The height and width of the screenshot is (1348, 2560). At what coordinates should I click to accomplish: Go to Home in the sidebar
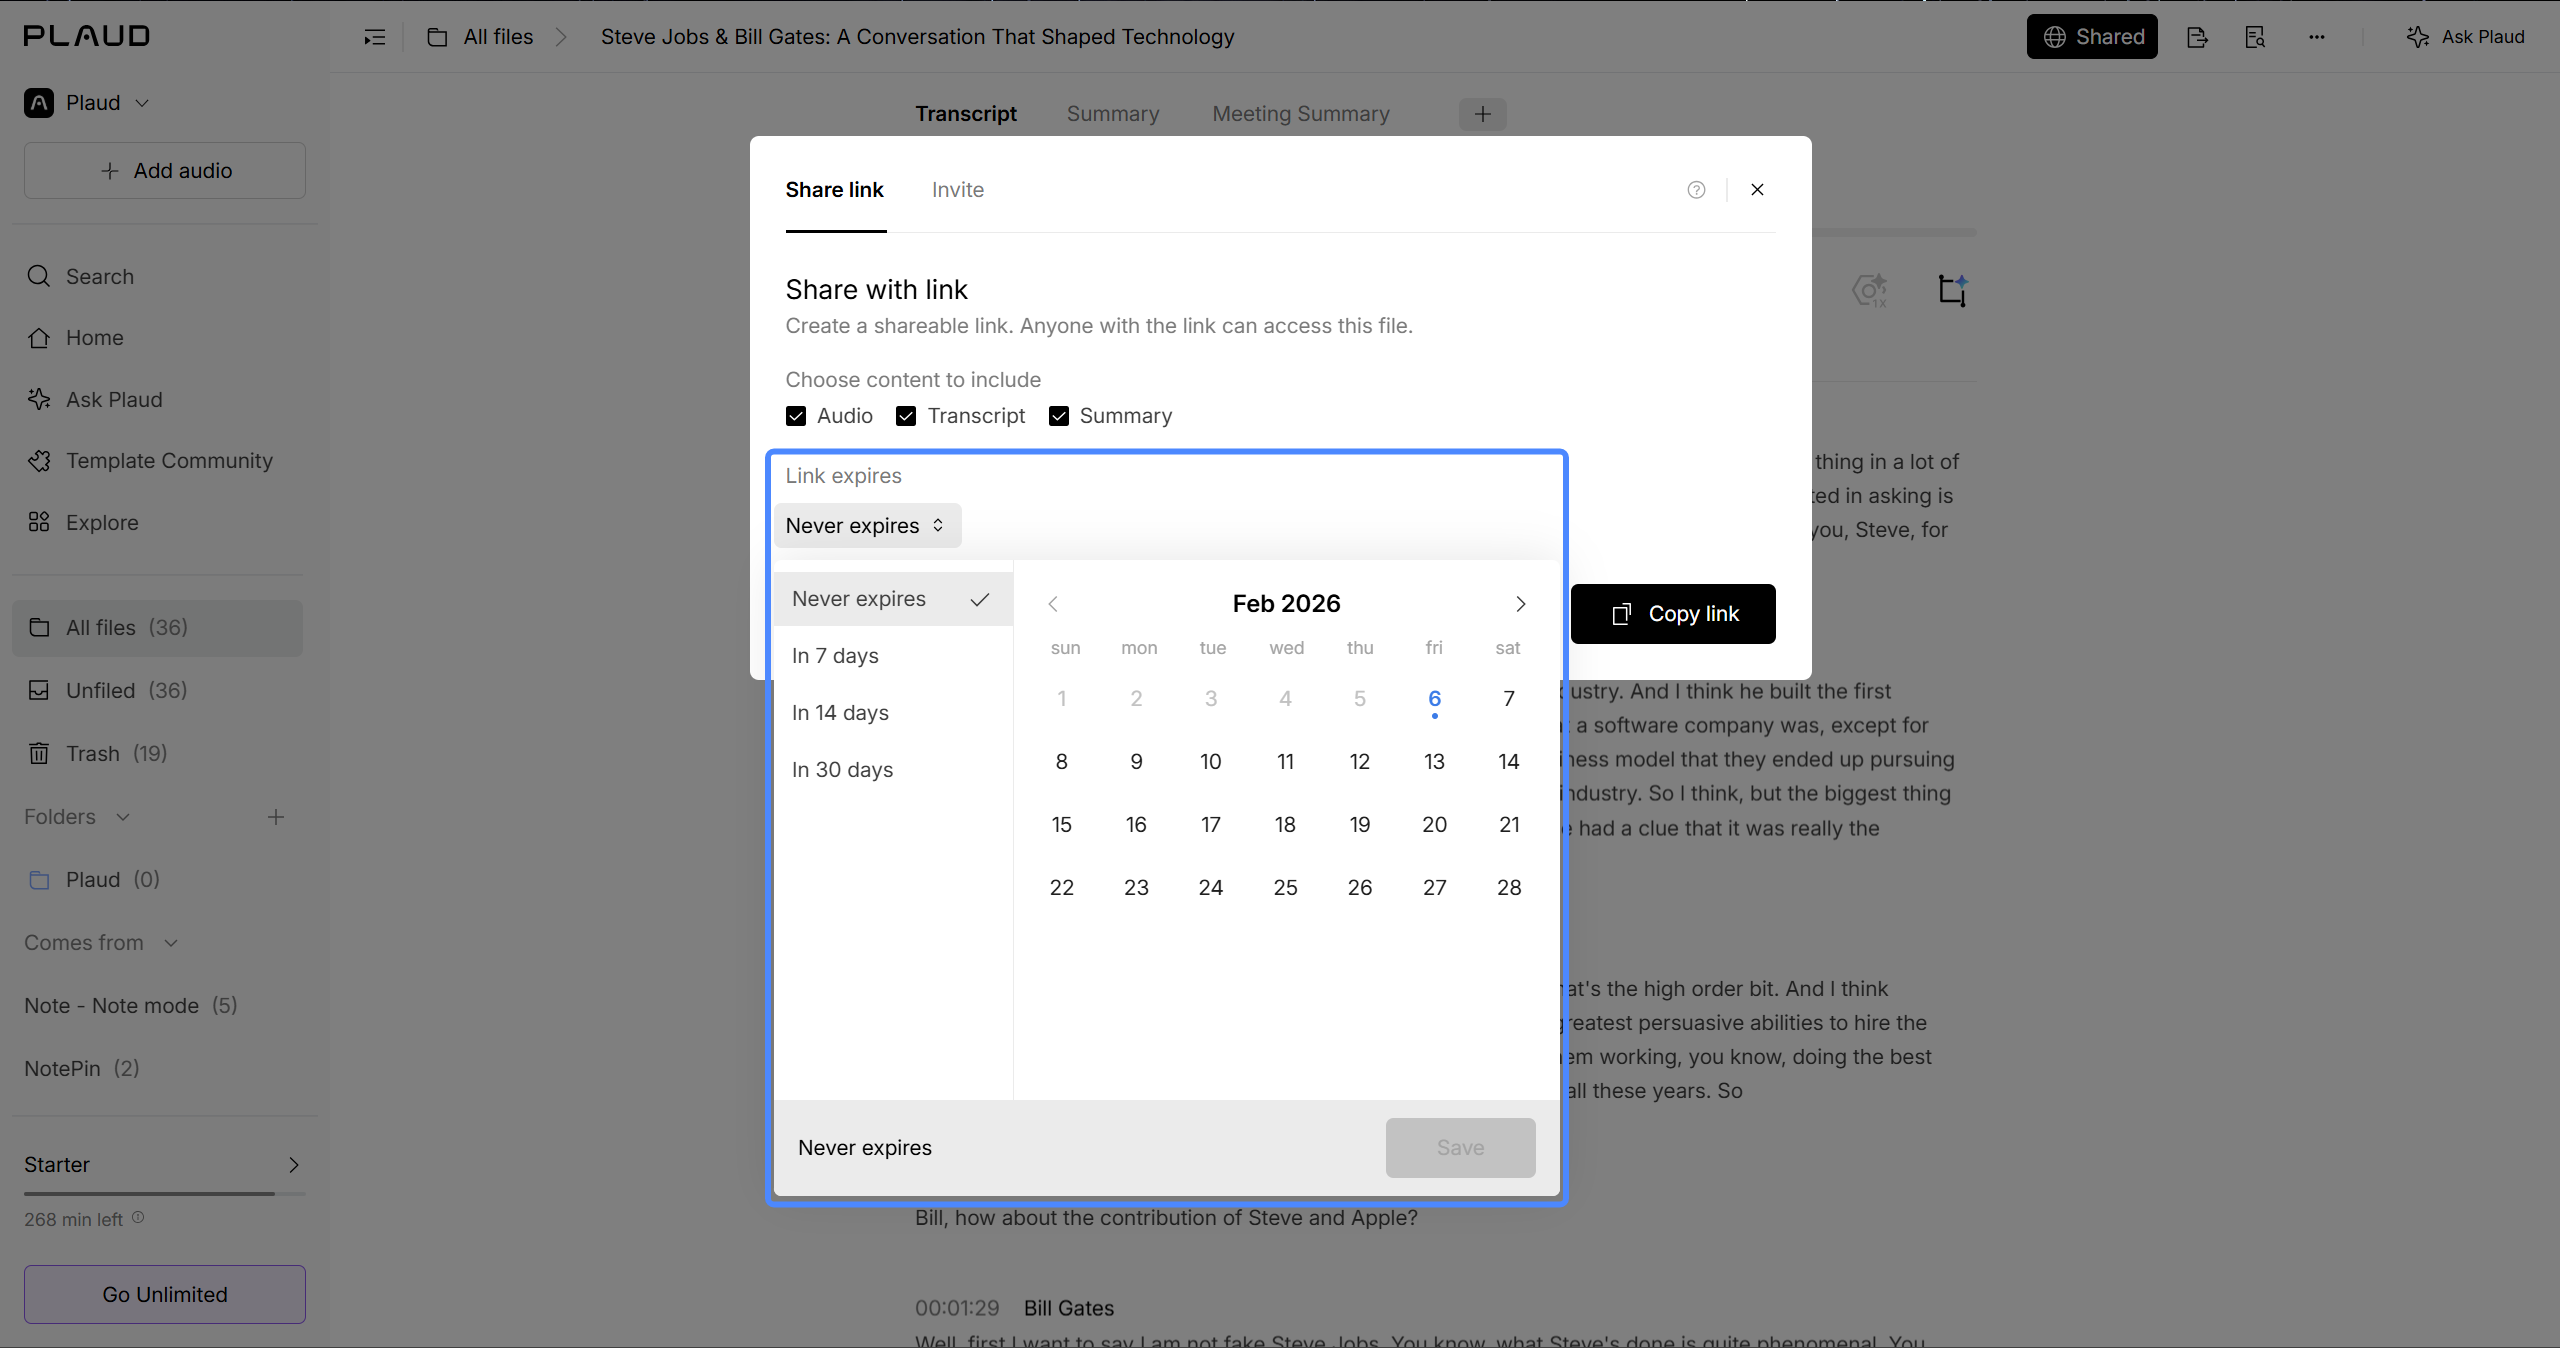click(75, 338)
